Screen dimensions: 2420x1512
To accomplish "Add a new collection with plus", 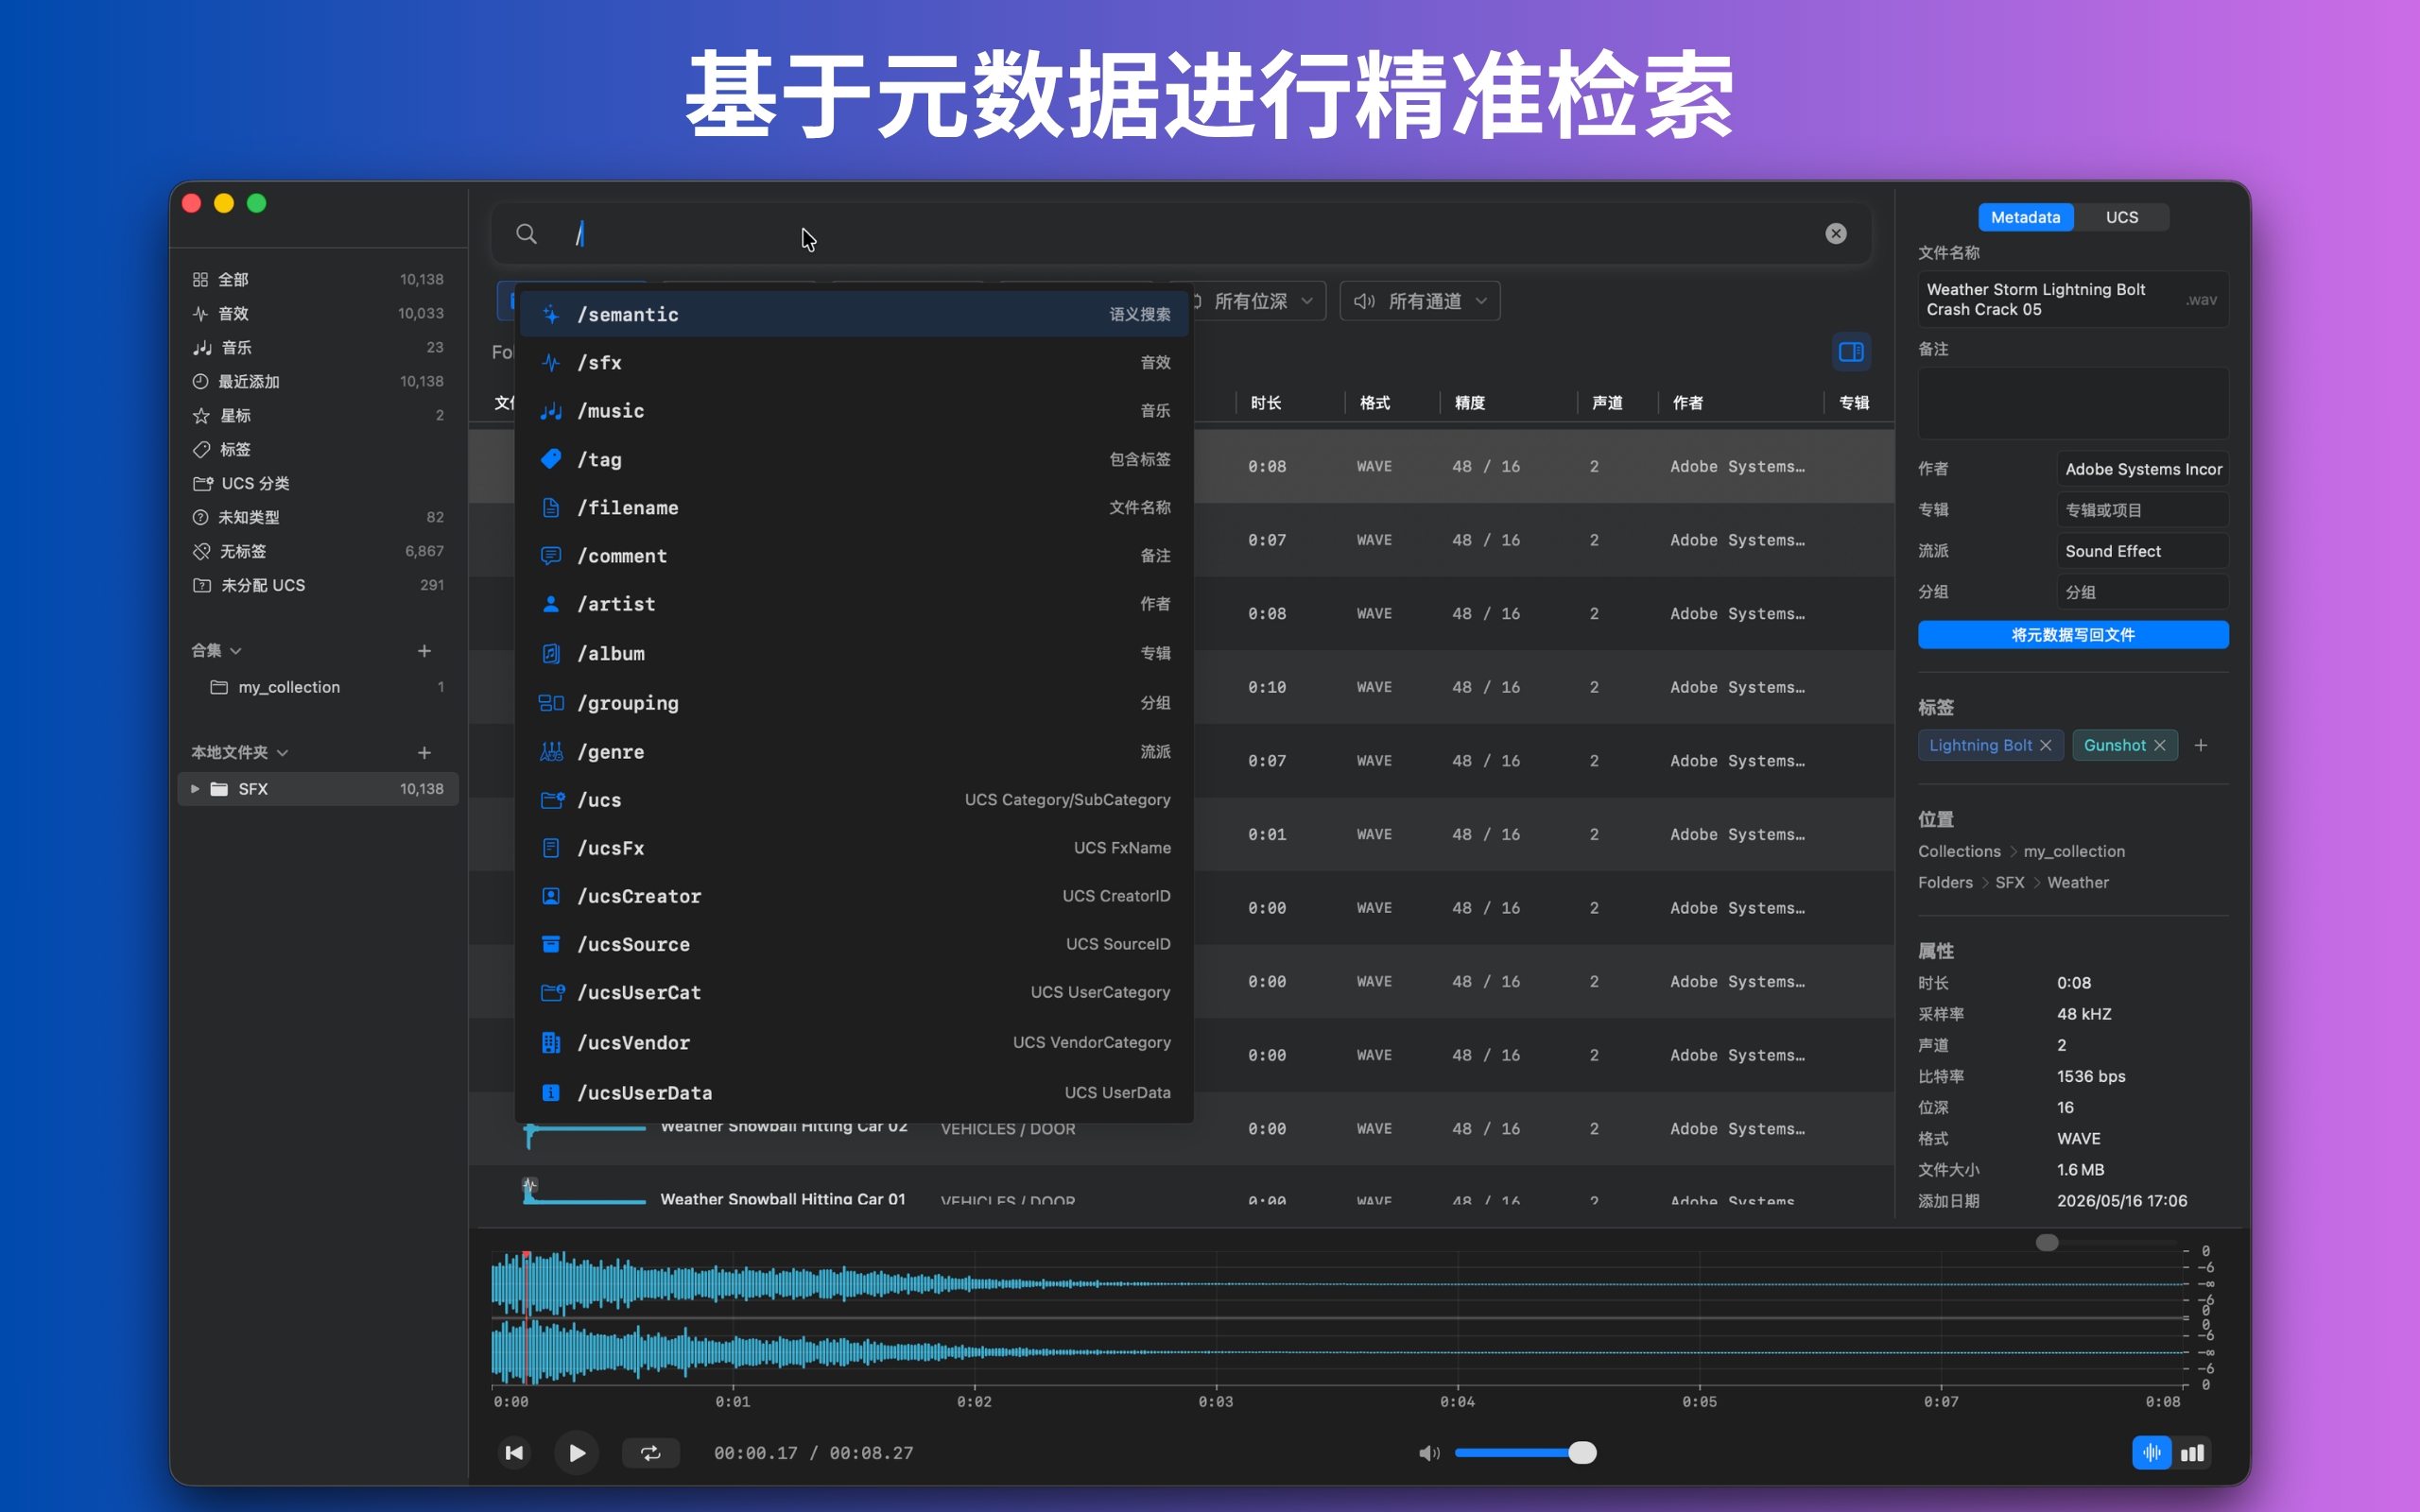I will pyautogui.click(x=424, y=651).
